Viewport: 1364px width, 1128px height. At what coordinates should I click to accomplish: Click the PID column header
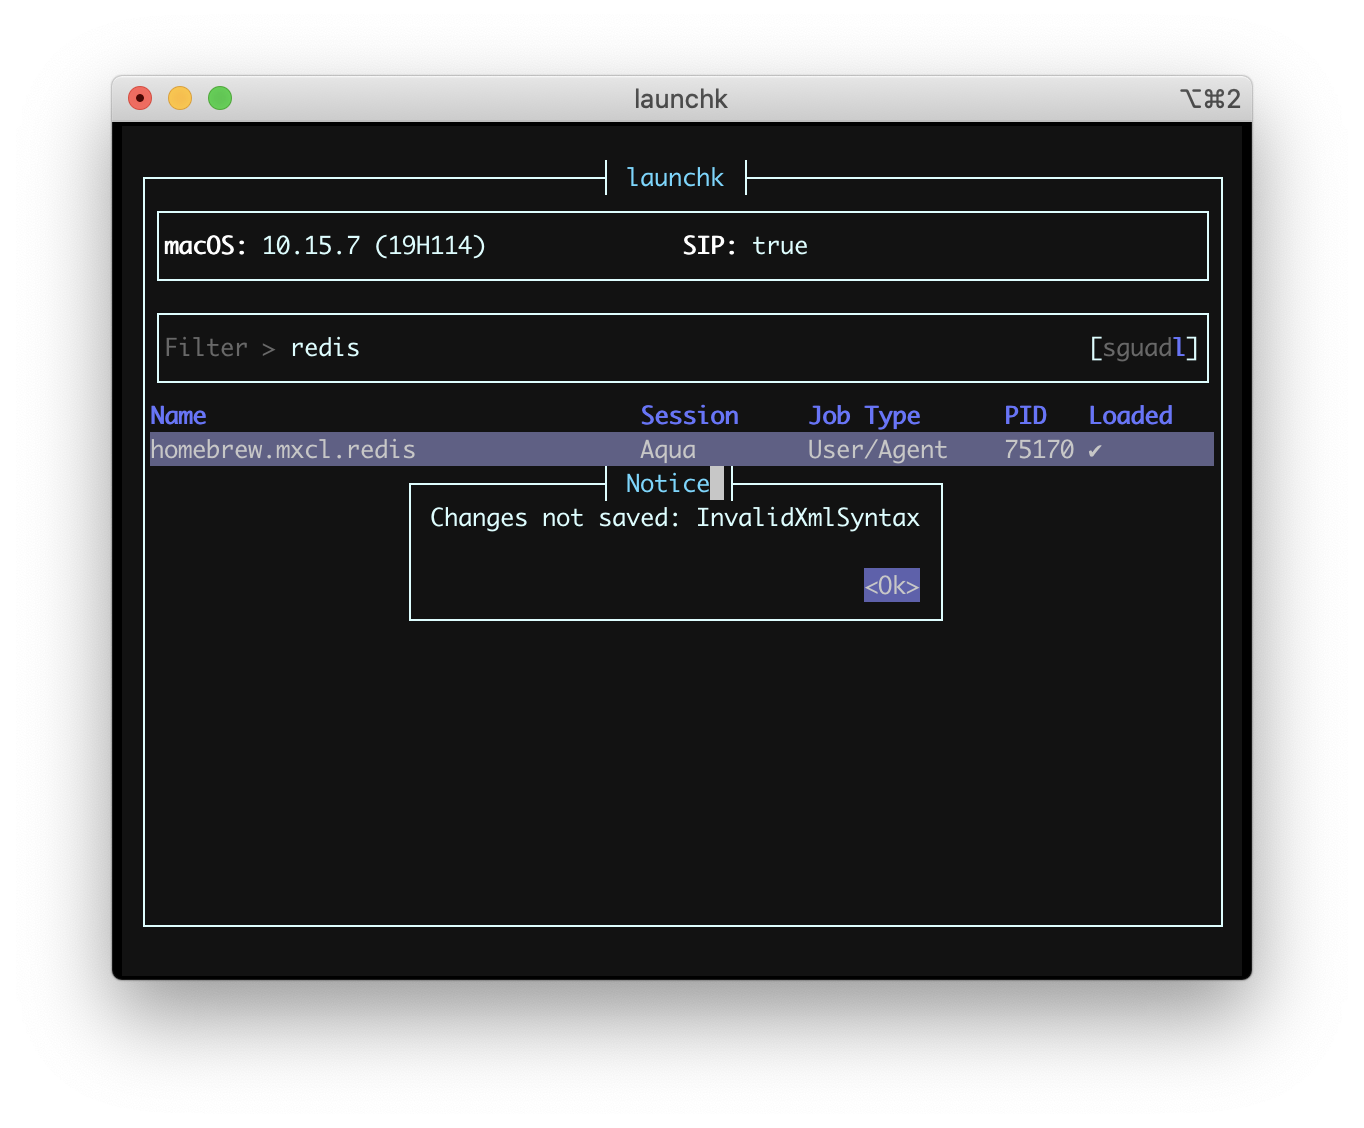point(1025,415)
